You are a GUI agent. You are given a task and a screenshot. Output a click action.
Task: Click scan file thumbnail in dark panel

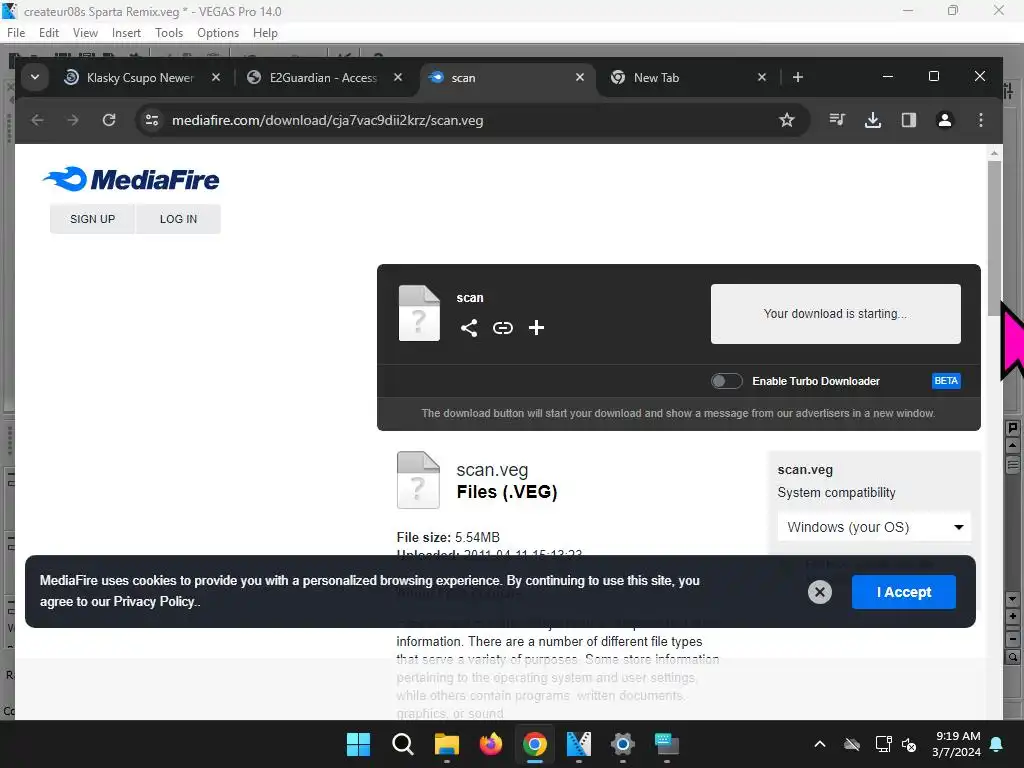pos(419,313)
